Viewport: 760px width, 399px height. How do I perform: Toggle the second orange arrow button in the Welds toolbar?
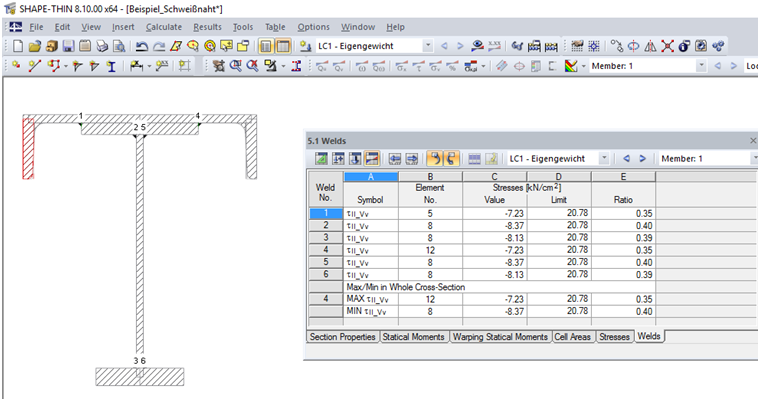pos(451,159)
